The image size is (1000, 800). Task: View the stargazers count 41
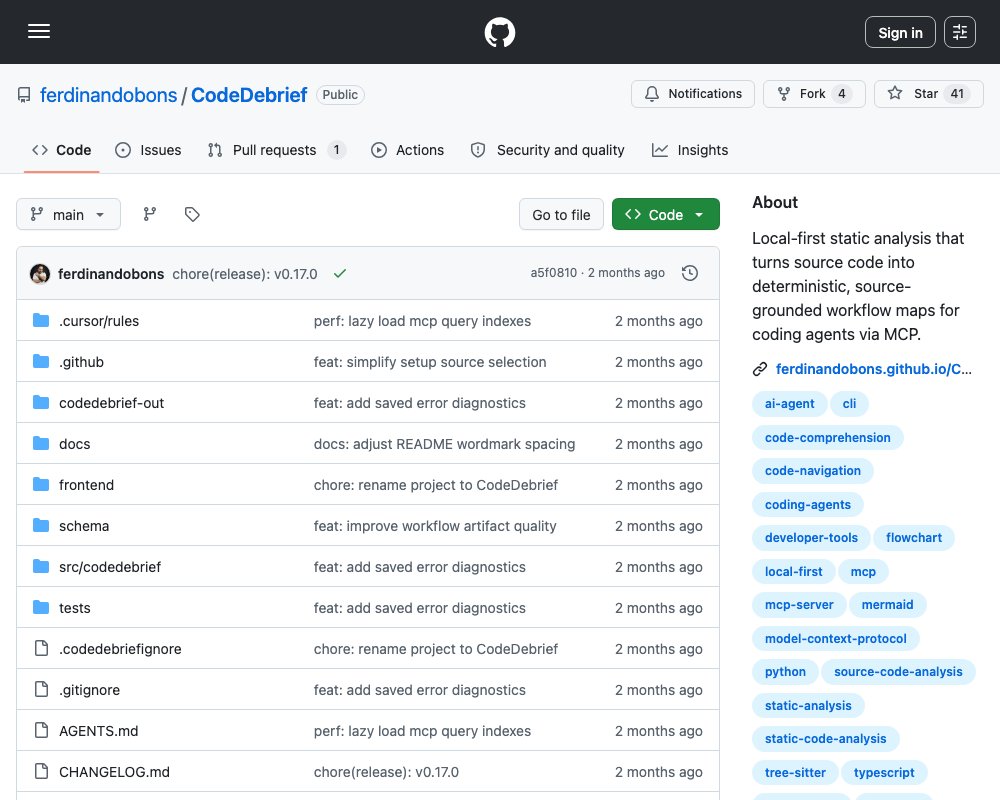(957, 94)
